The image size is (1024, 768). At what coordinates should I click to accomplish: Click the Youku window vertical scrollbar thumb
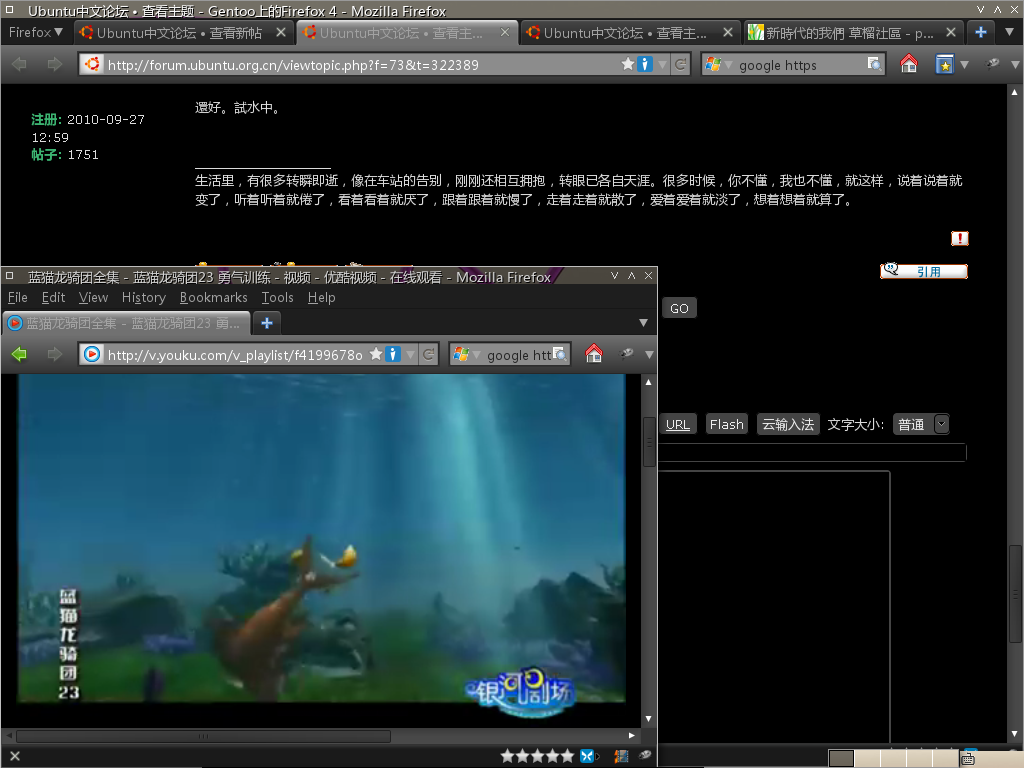click(x=649, y=441)
